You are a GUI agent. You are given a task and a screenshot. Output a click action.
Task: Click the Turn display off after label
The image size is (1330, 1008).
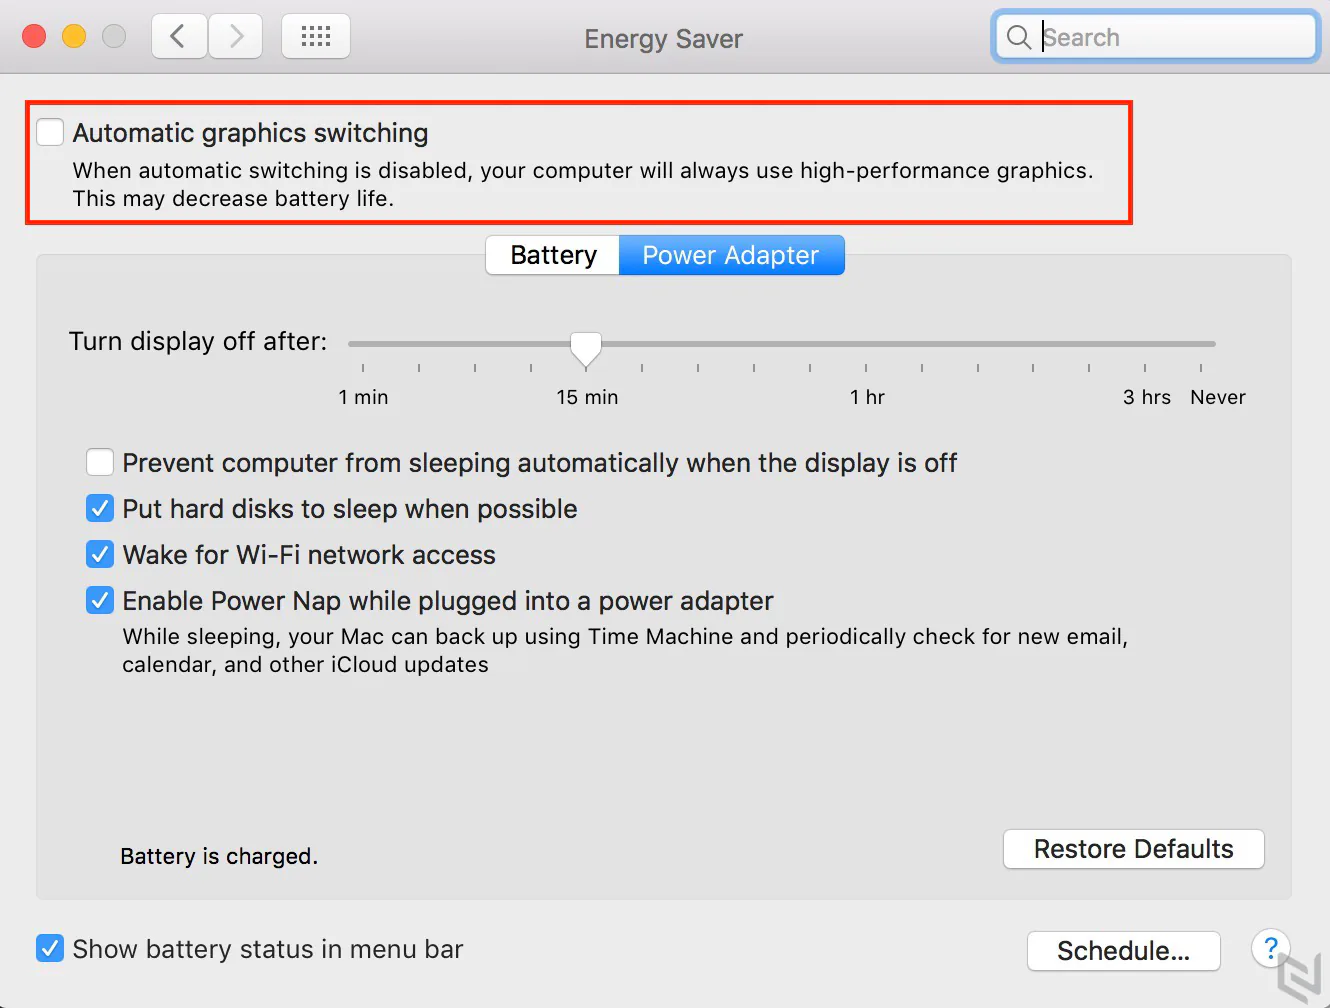(198, 341)
